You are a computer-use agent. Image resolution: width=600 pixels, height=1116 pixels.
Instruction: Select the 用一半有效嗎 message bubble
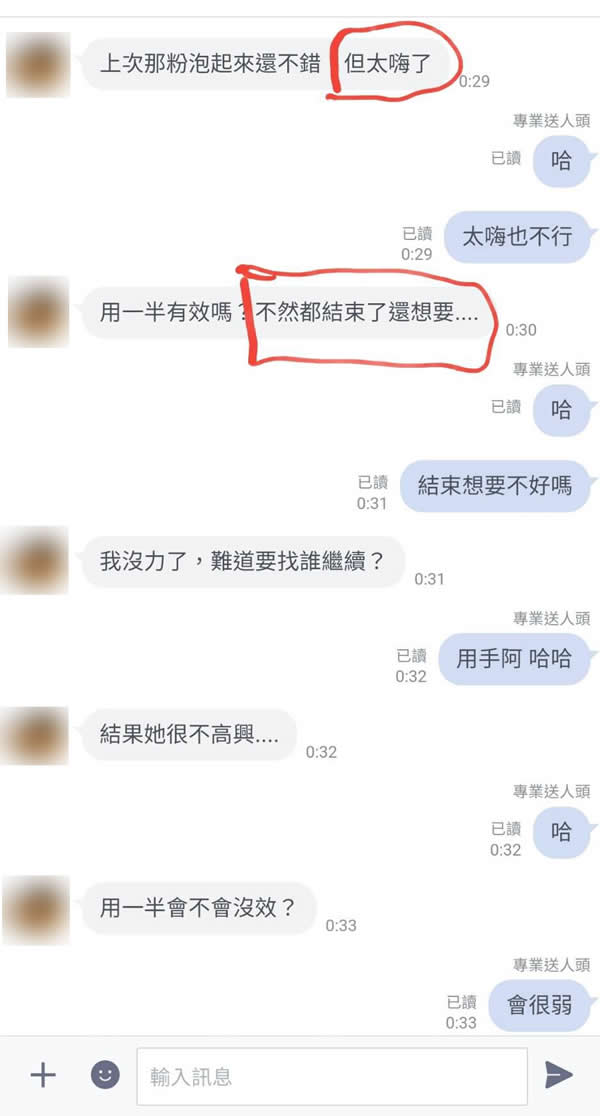click(x=289, y=312)
